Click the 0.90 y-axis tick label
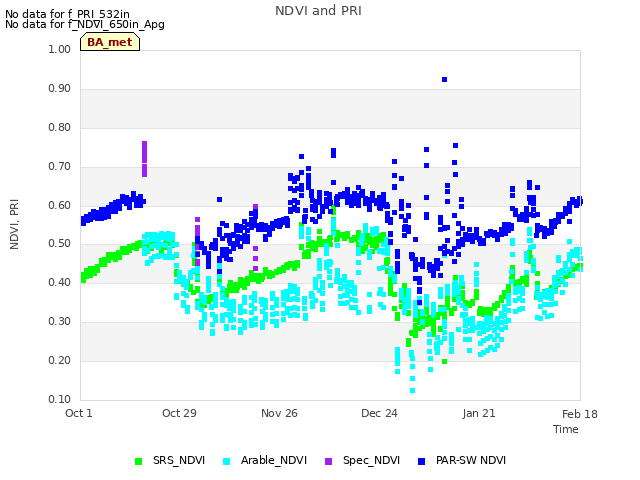Image resolution: width=640 pixels, height=480 pixels. pyautogui.click(x=60, y=89)
